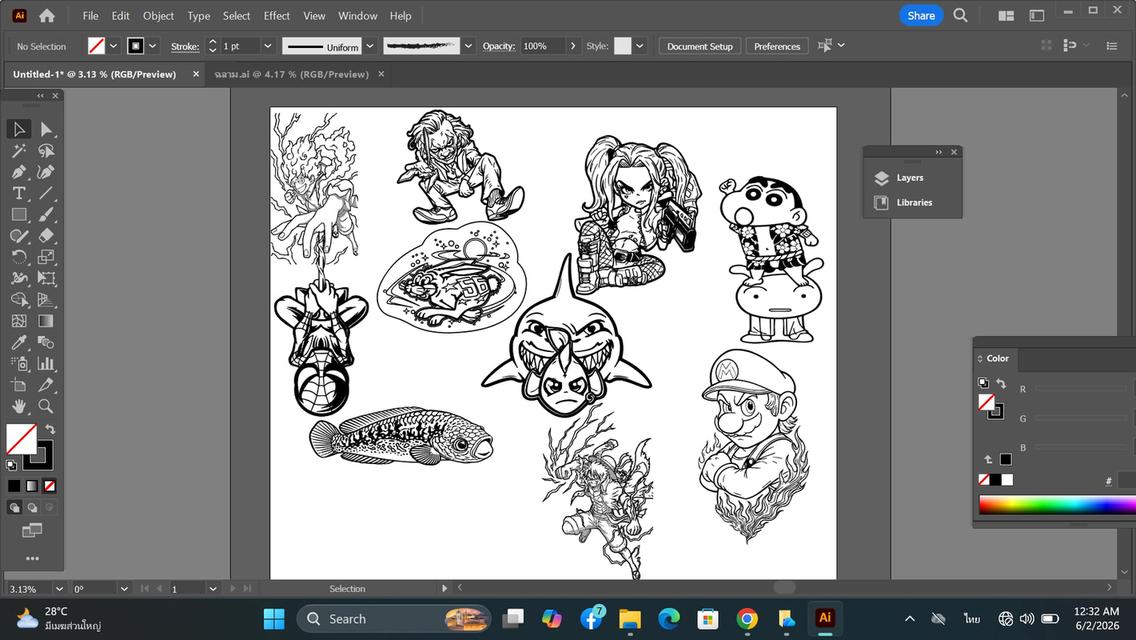Open the Object menu
The image size is (1136, 640).
[x=158, y=15]
